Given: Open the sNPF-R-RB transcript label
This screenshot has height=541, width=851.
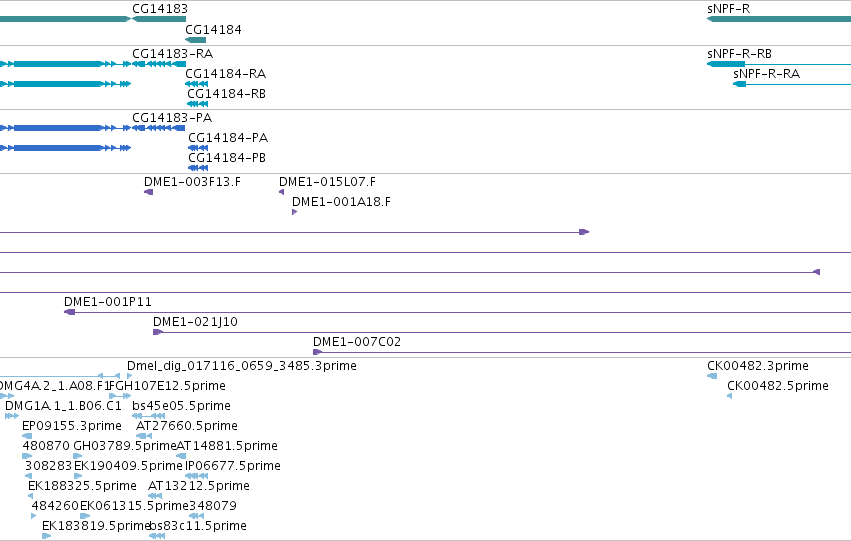Looking at the screenshot, I should pyautogui.click(x=739, y=54).
